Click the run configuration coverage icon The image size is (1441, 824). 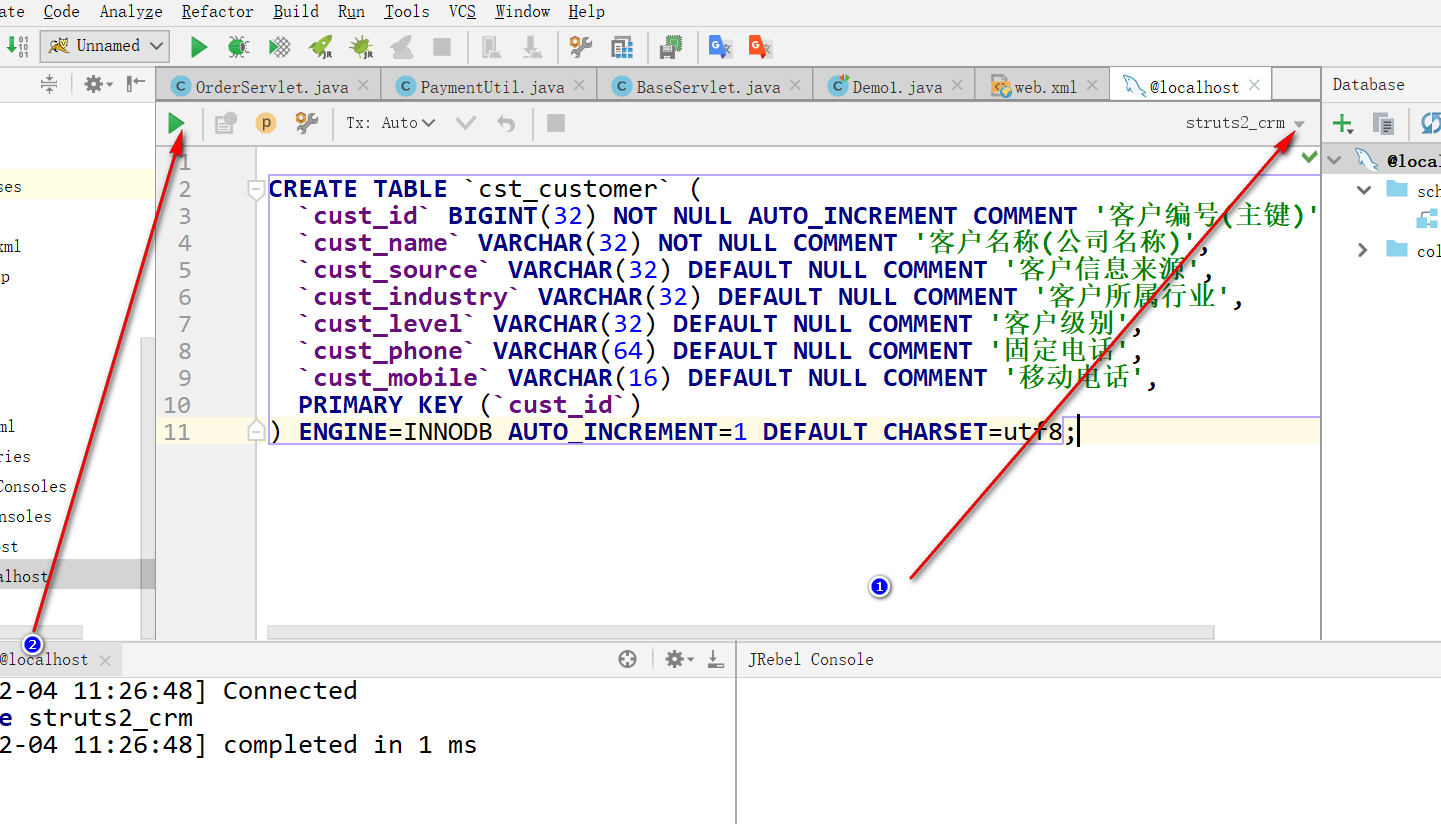click(278, 46)
